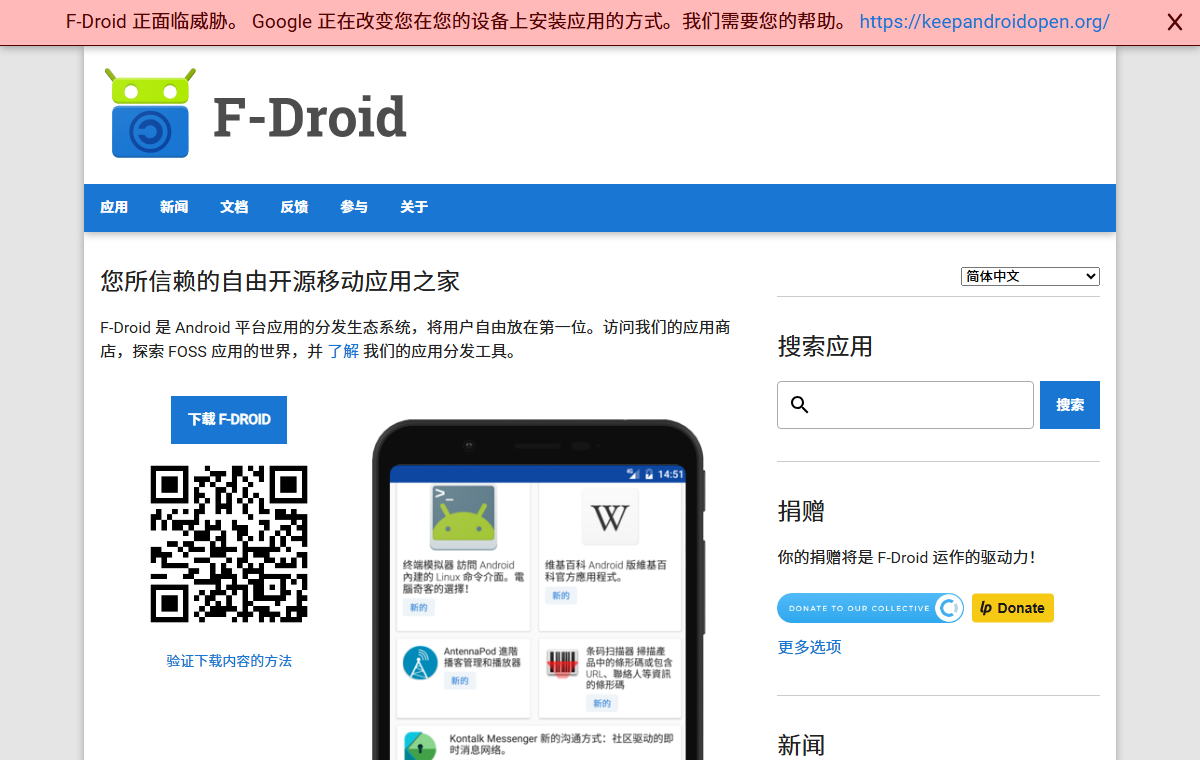This screenshot has height=760, width=1200.
Task: Click the magnifier icon in the search box
Action: [x=799, y=405]
